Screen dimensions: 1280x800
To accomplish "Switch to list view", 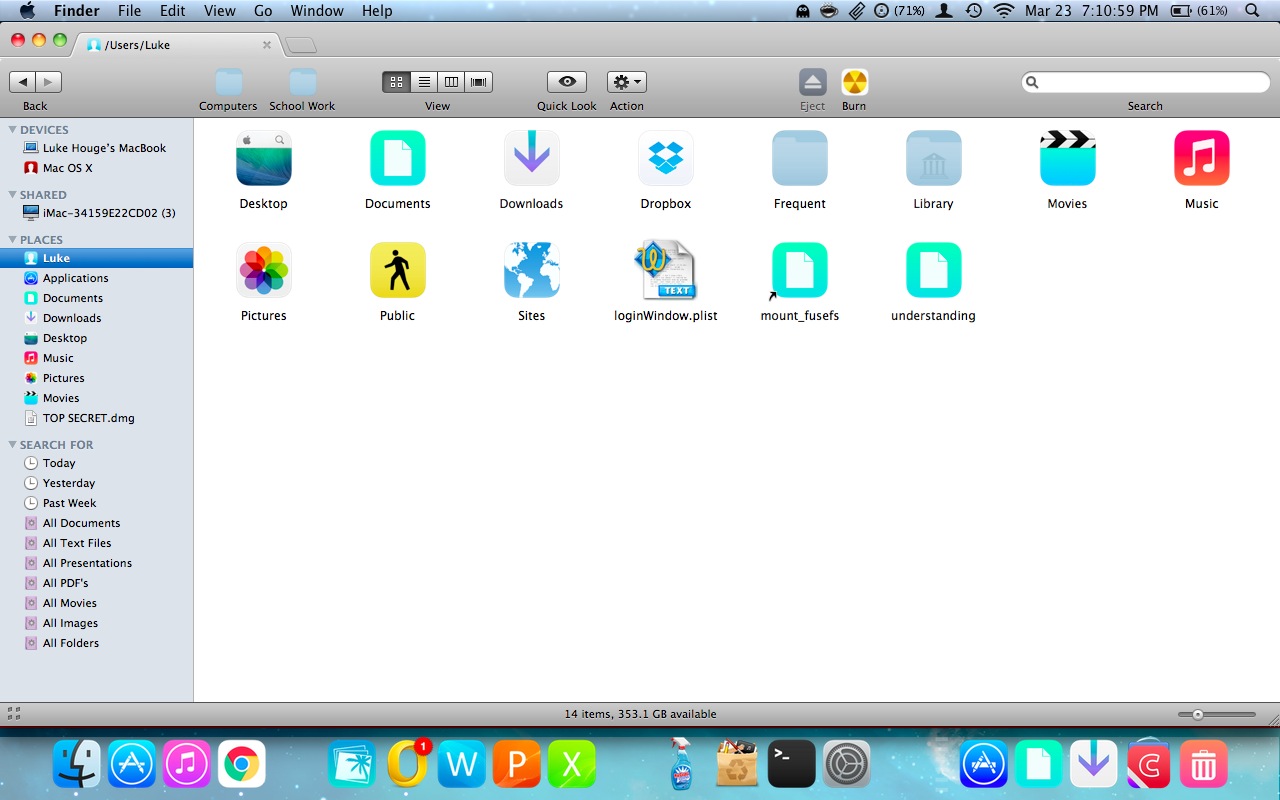I will coord(424,81).
